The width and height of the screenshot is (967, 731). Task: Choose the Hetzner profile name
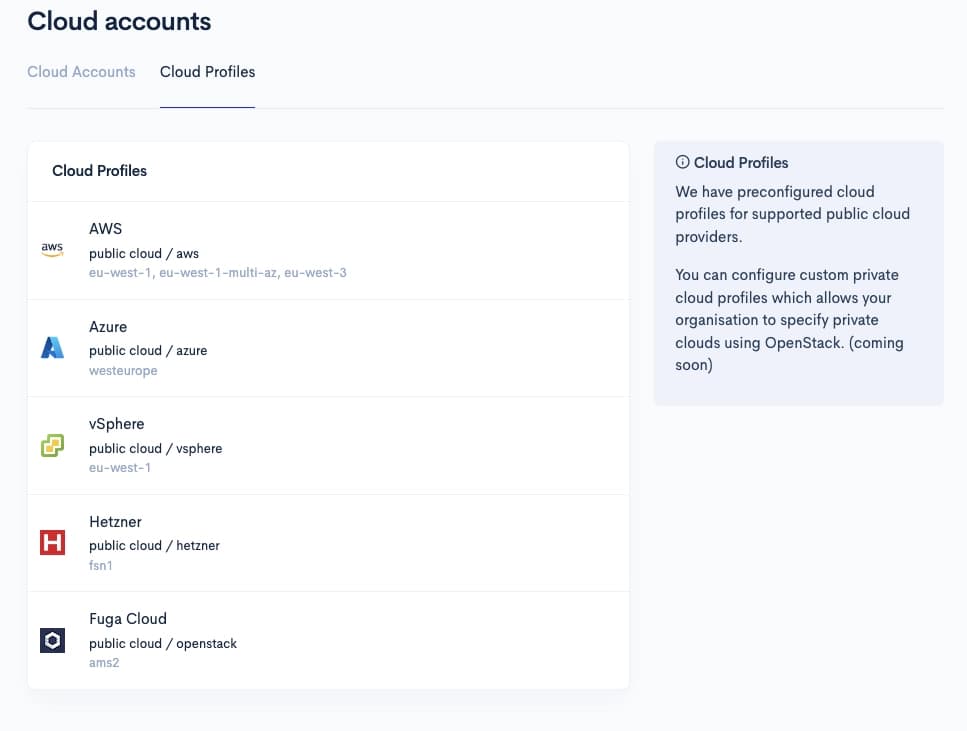point(115,522)
